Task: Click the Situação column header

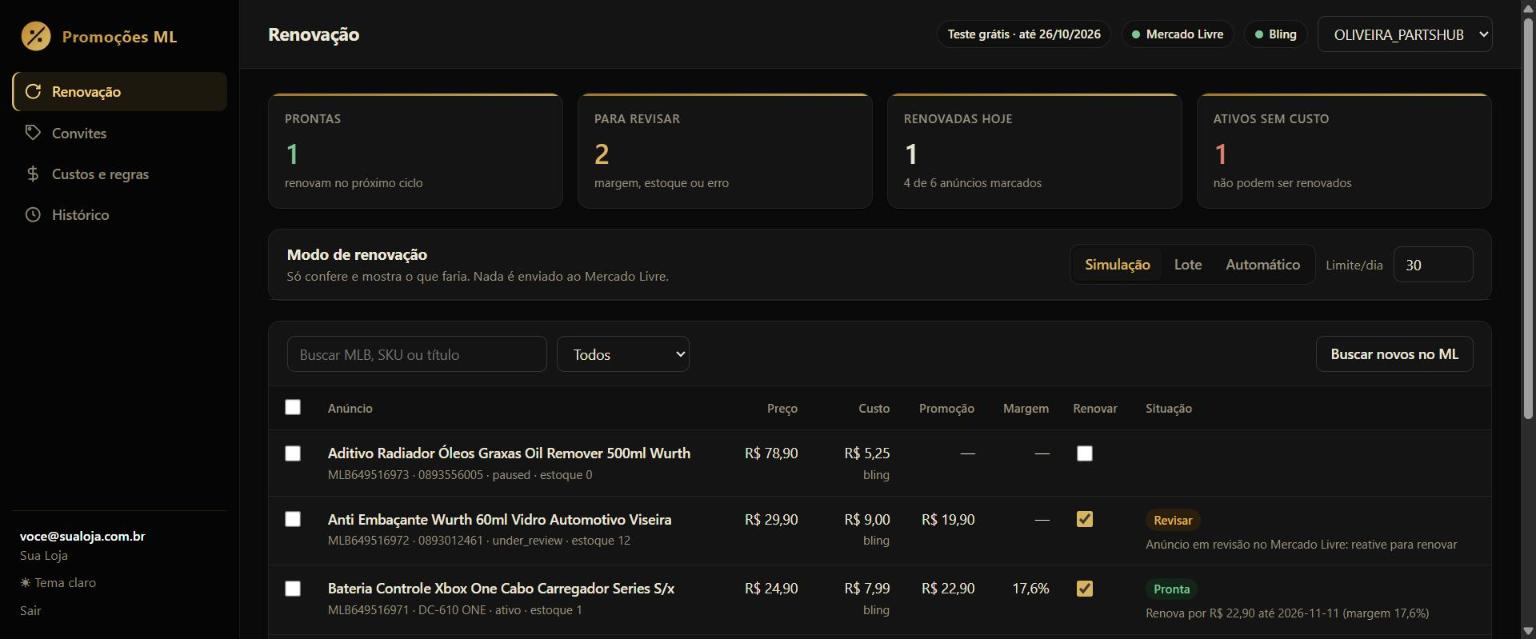Action: pyautogui.click(x=1169, y=408)
